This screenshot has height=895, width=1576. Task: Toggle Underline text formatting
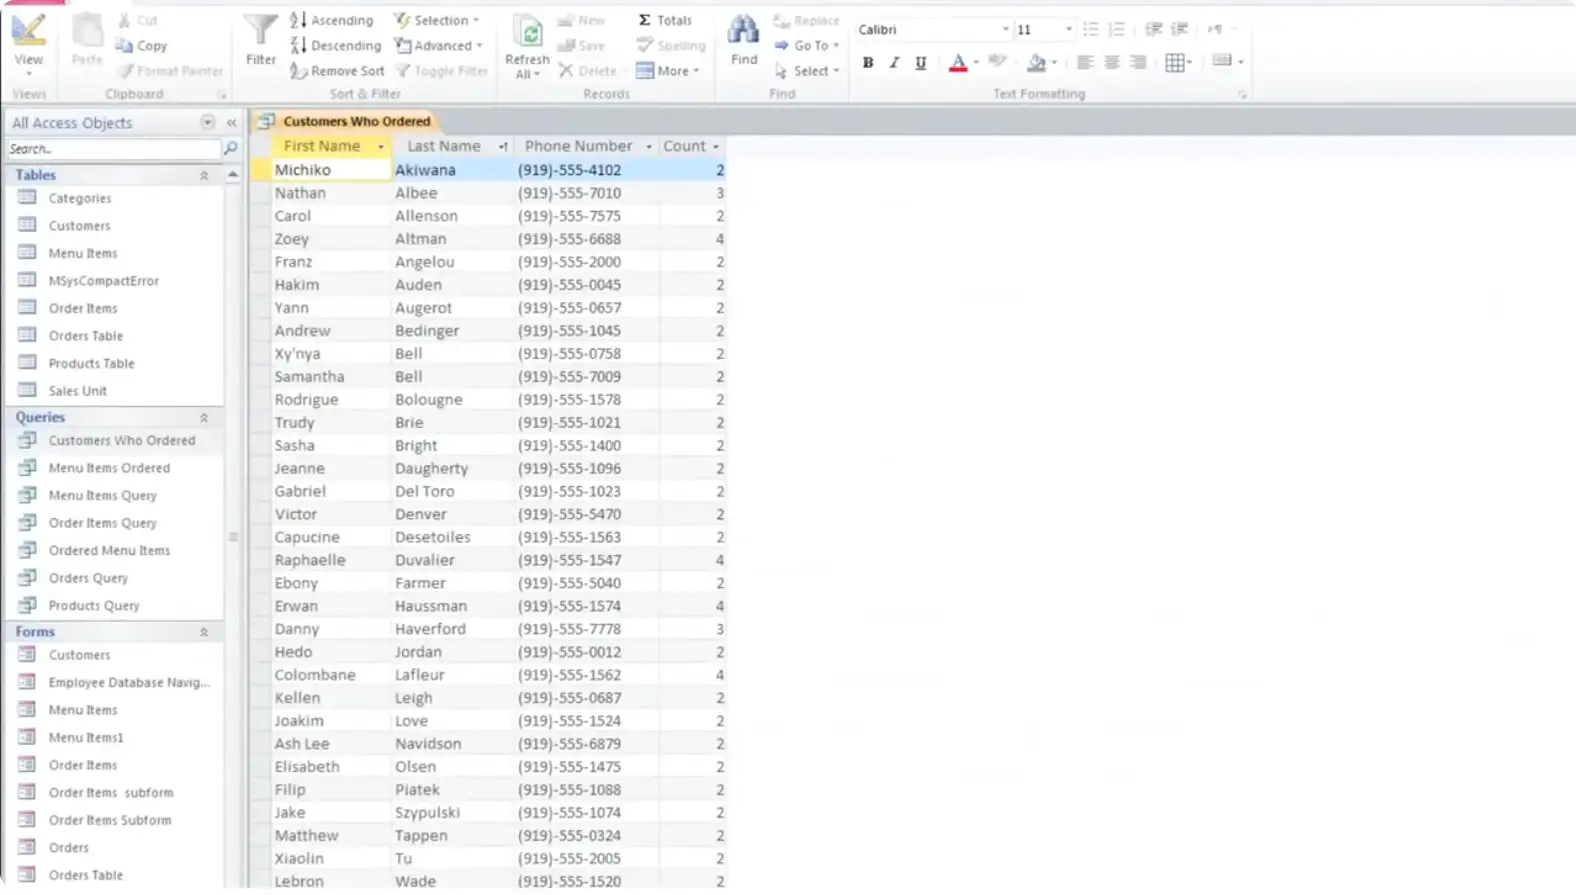920,63
